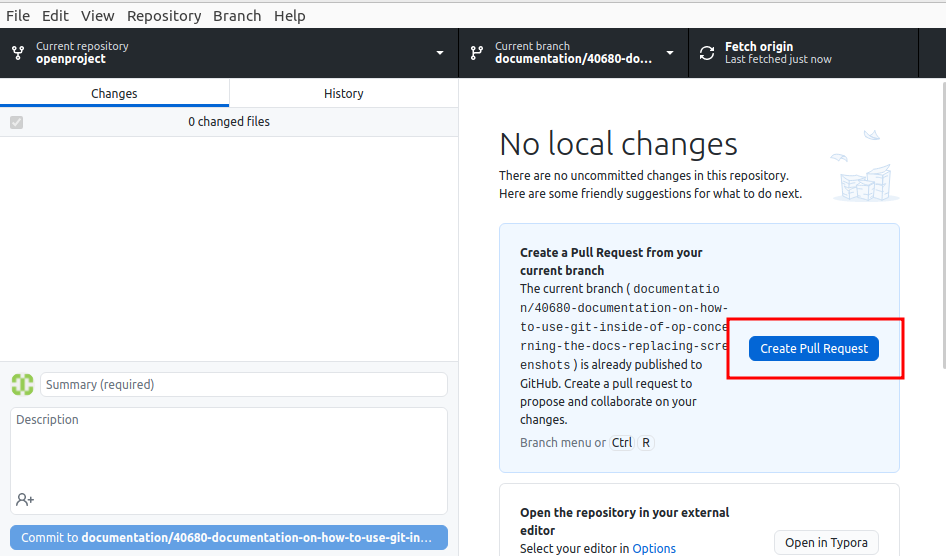The image size is (946, 556).
Task: Click the Create Pull Request button
Action: [x=813, y=348]
